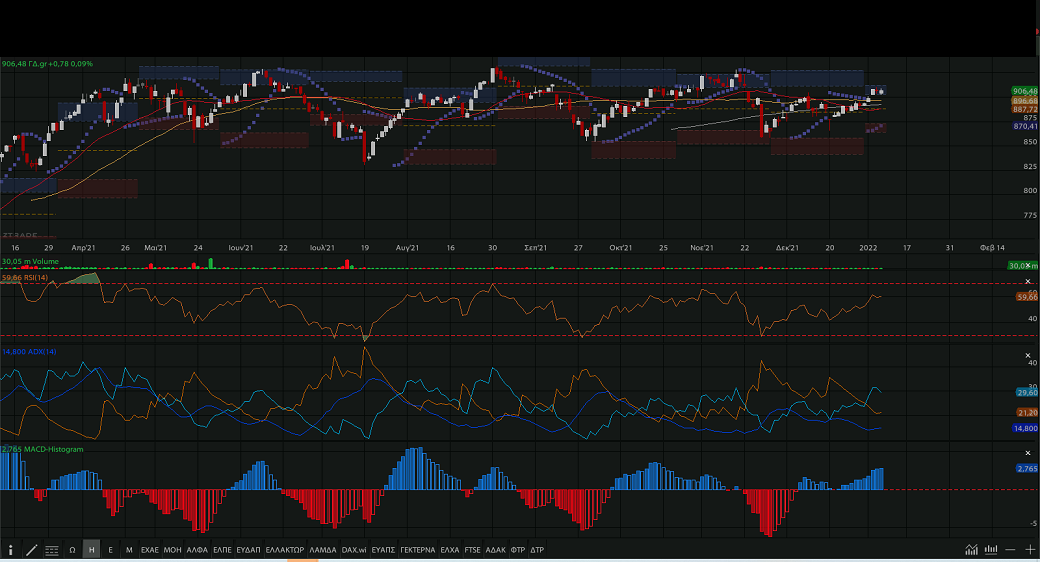
Task: Click the ΓΕΚΤΕΡΝΑ symbol button
Action: (417, 550)
